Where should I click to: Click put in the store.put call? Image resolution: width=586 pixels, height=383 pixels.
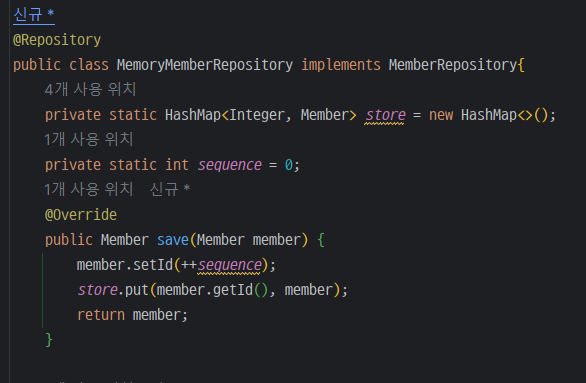[137, 290]
